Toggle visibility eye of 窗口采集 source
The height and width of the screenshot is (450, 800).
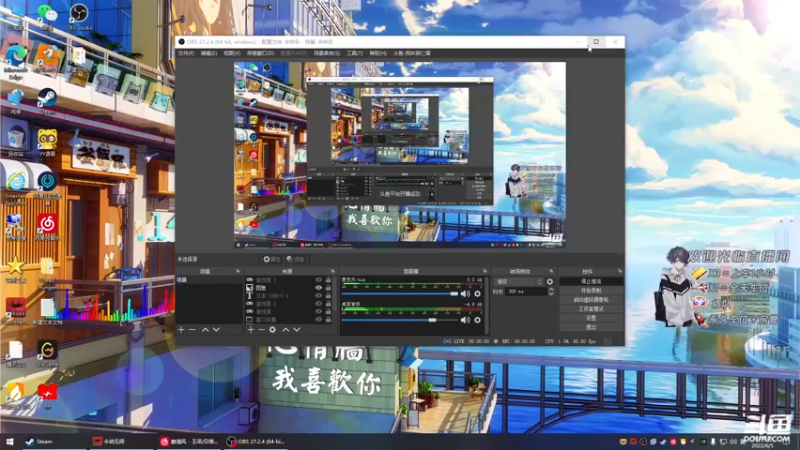pyautogui.click(x=318, y=319)
